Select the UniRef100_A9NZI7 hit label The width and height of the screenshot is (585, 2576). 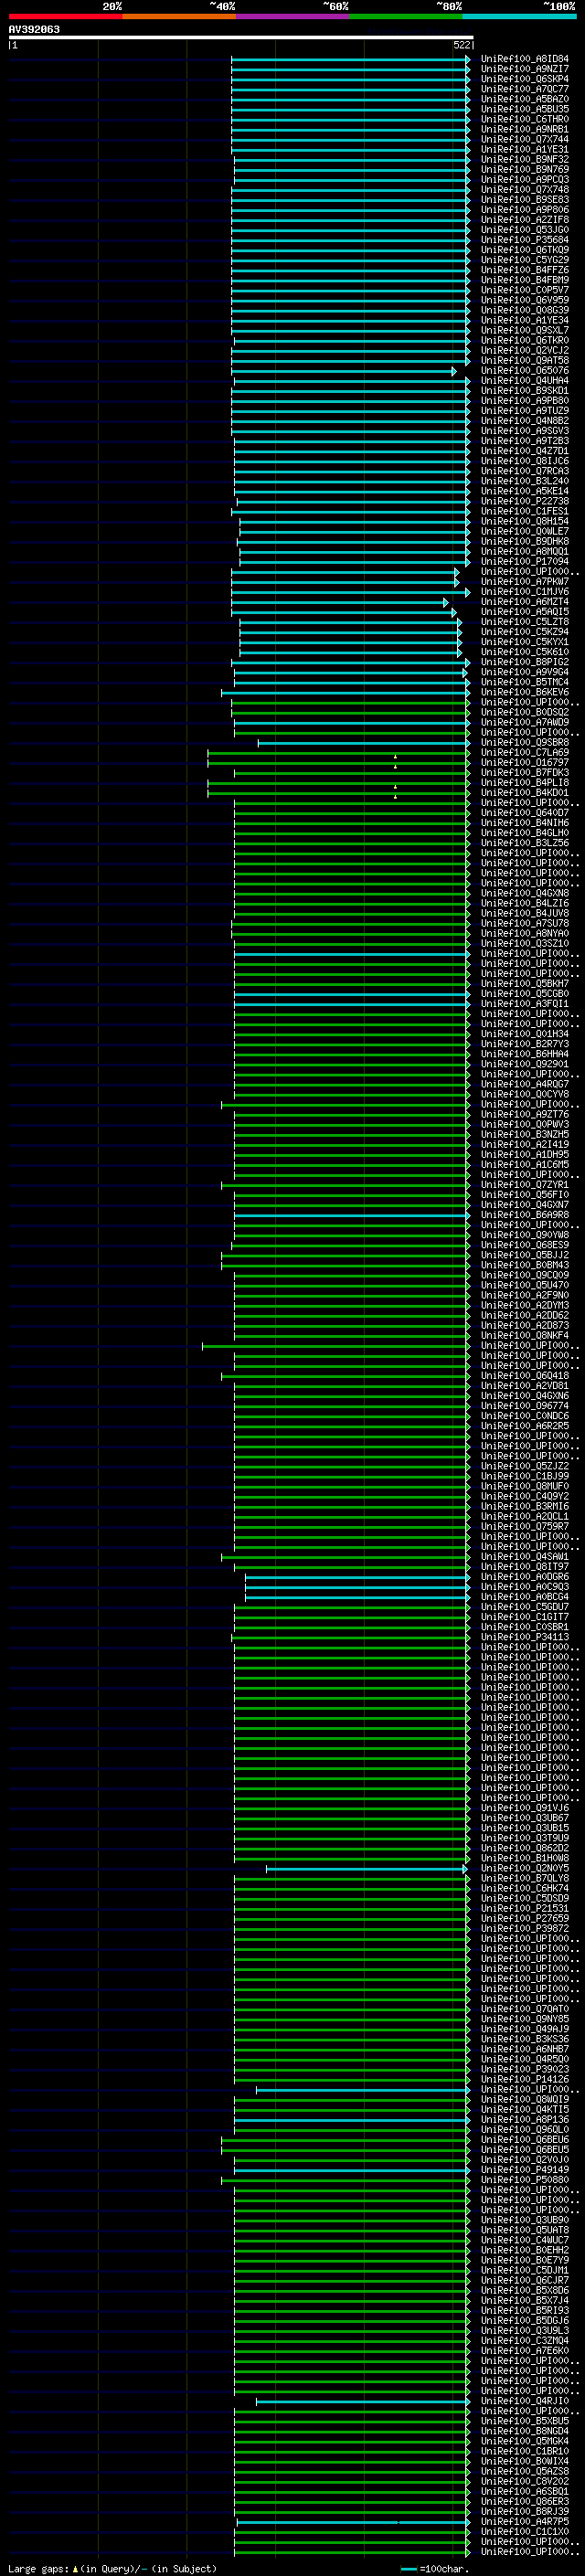coord(525,69)
